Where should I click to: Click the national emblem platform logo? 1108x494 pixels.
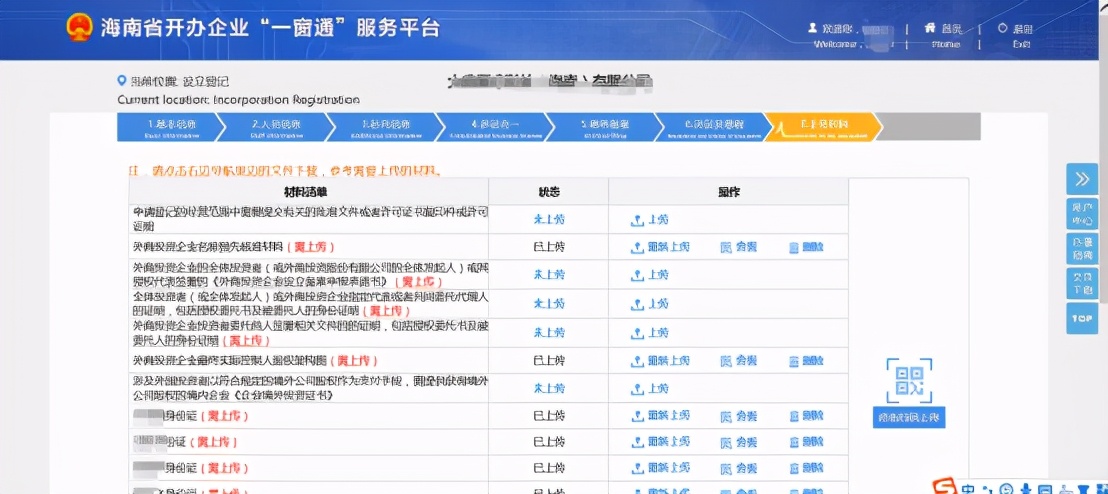point(79,28)
